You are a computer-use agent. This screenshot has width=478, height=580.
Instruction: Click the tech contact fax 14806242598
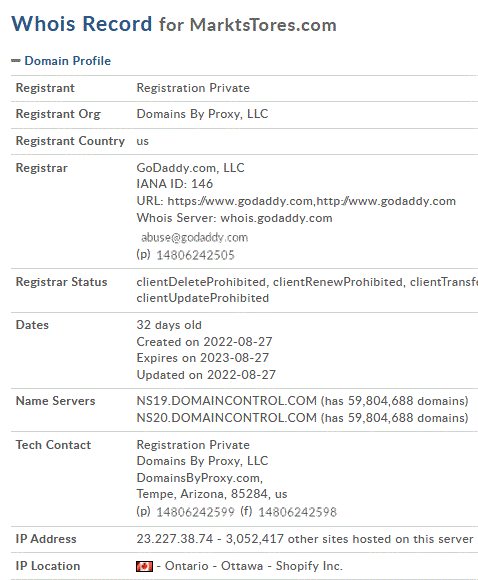click(297, 512)
